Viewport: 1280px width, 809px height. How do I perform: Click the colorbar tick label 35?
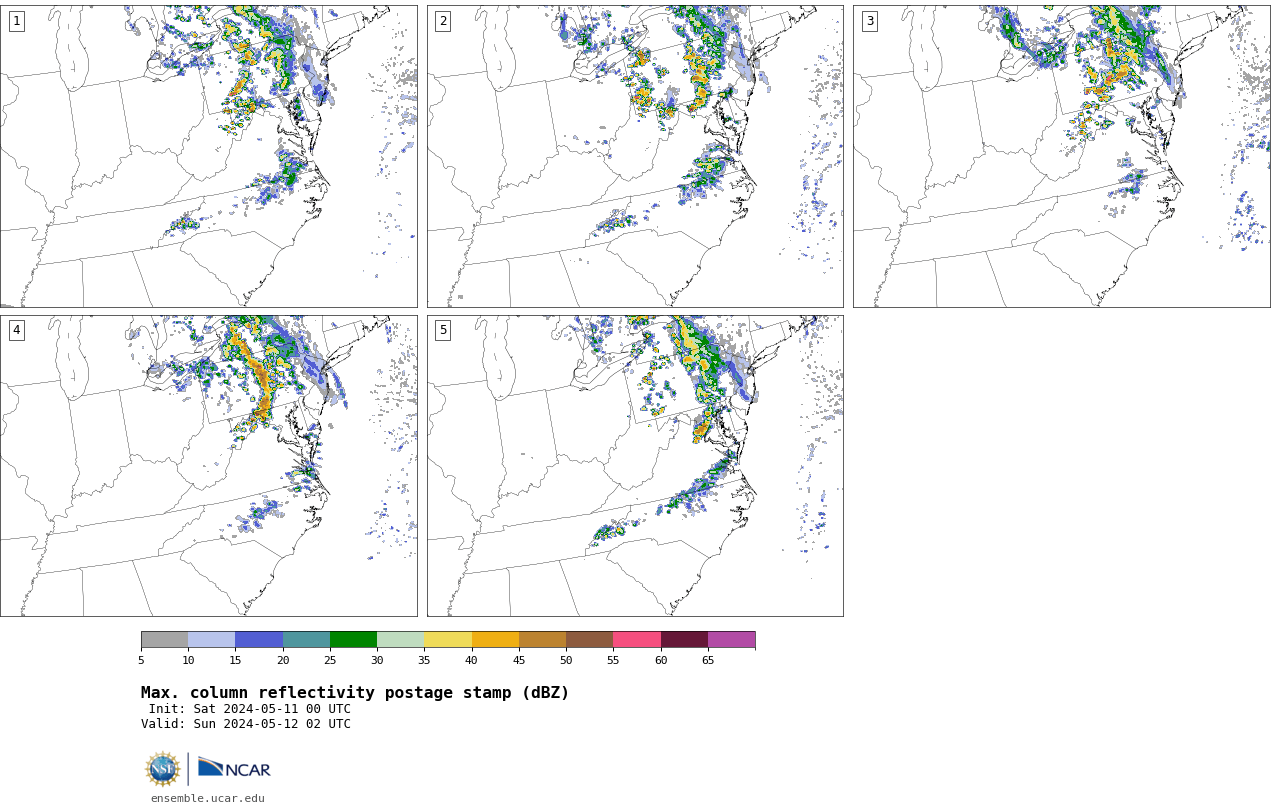coord(424,660)
